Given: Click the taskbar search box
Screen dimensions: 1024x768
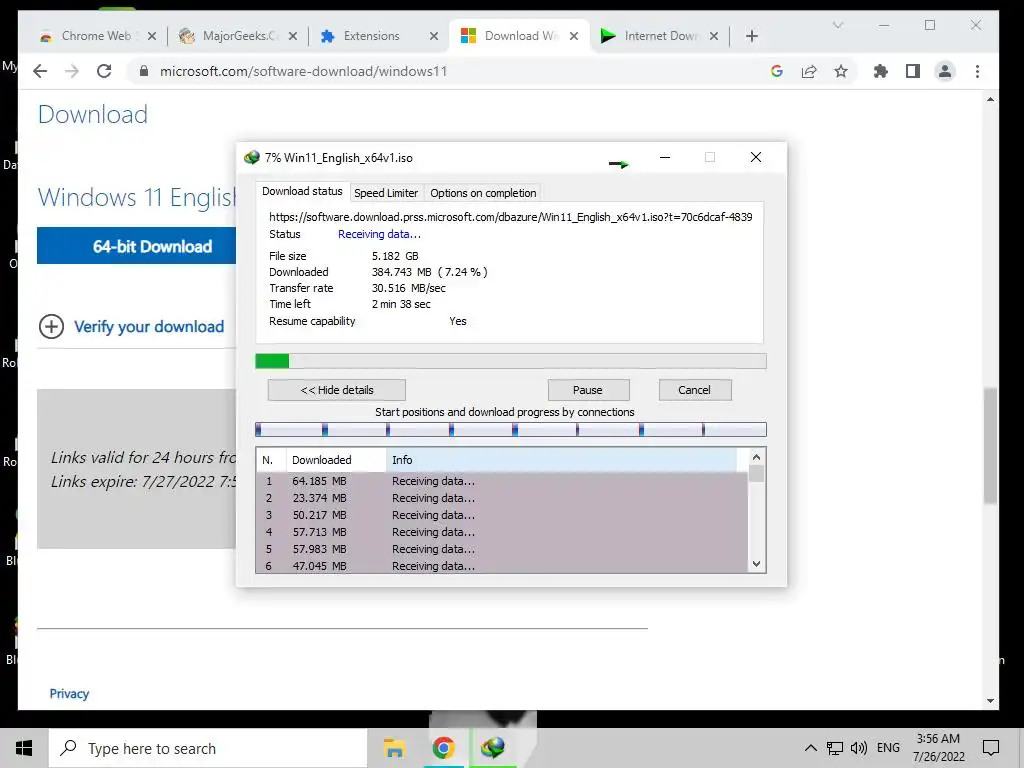Looking at the screenshot, I should coord(208,748).
